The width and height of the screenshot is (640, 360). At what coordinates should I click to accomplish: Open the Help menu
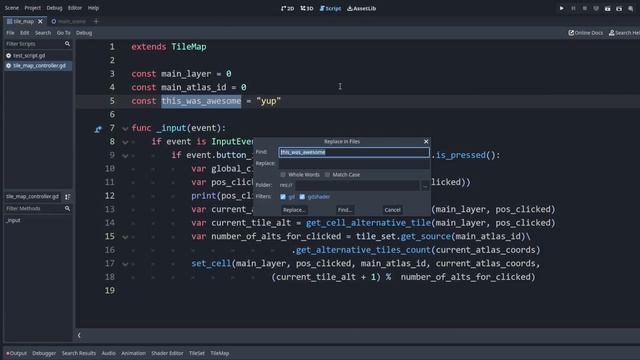(x=93, y=8)
